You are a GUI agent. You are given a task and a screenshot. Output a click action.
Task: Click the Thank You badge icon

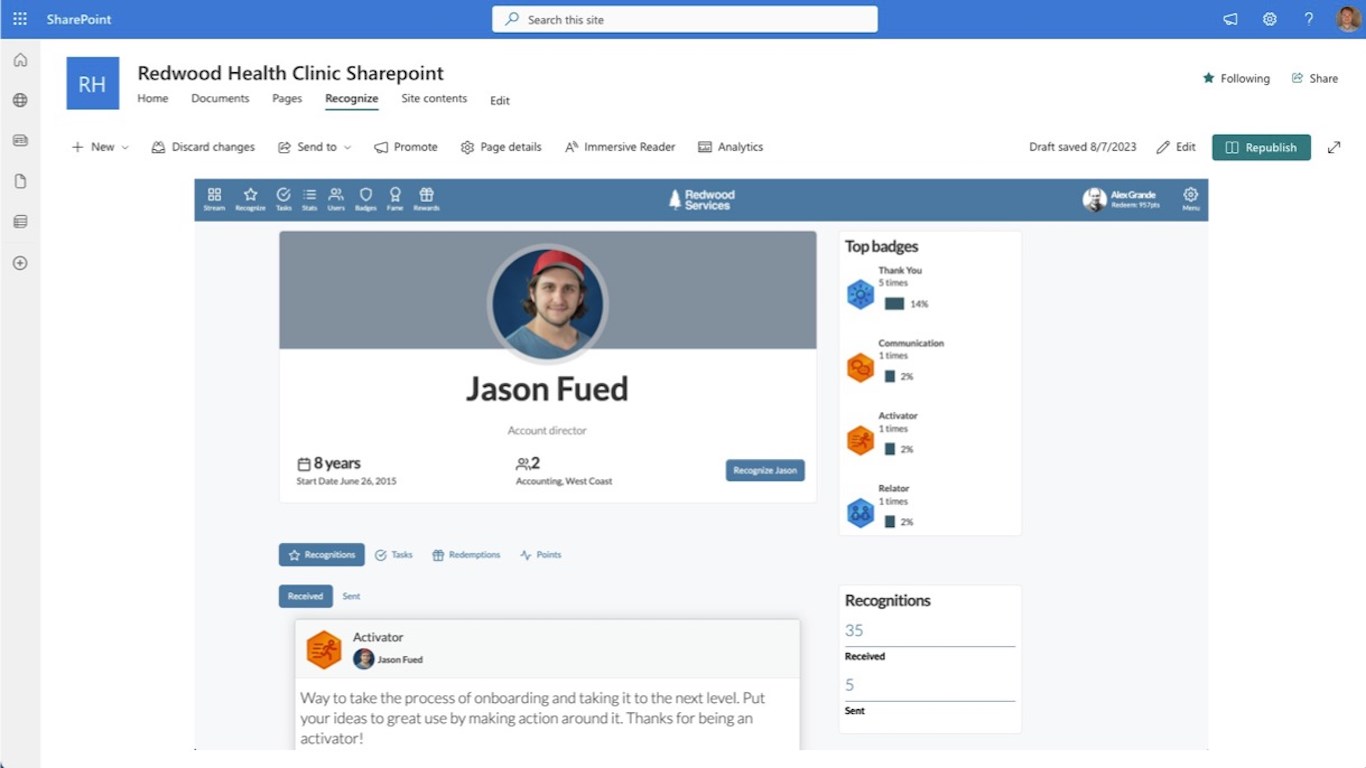(860, 294)
